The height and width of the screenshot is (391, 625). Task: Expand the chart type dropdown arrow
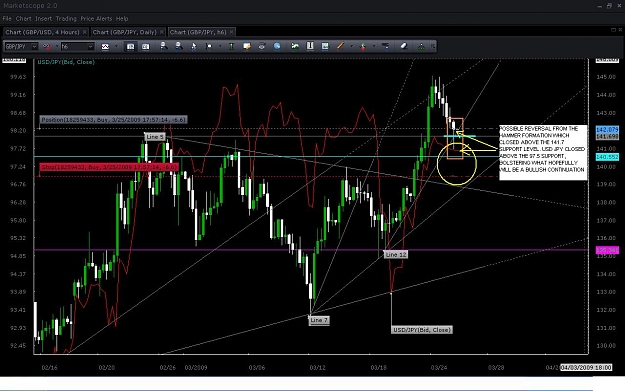116,47
